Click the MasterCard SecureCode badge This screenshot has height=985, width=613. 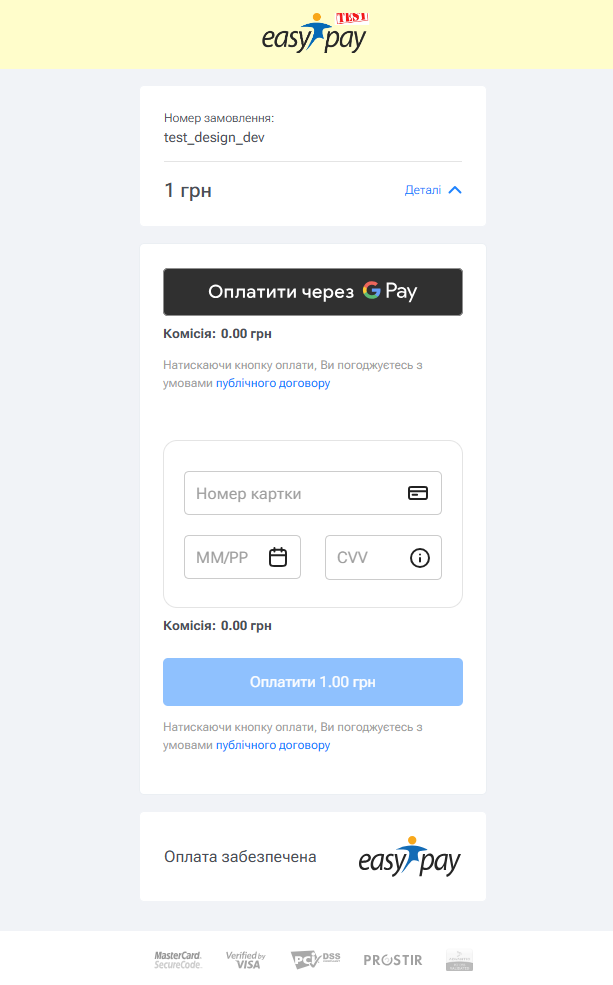(178, 960)
